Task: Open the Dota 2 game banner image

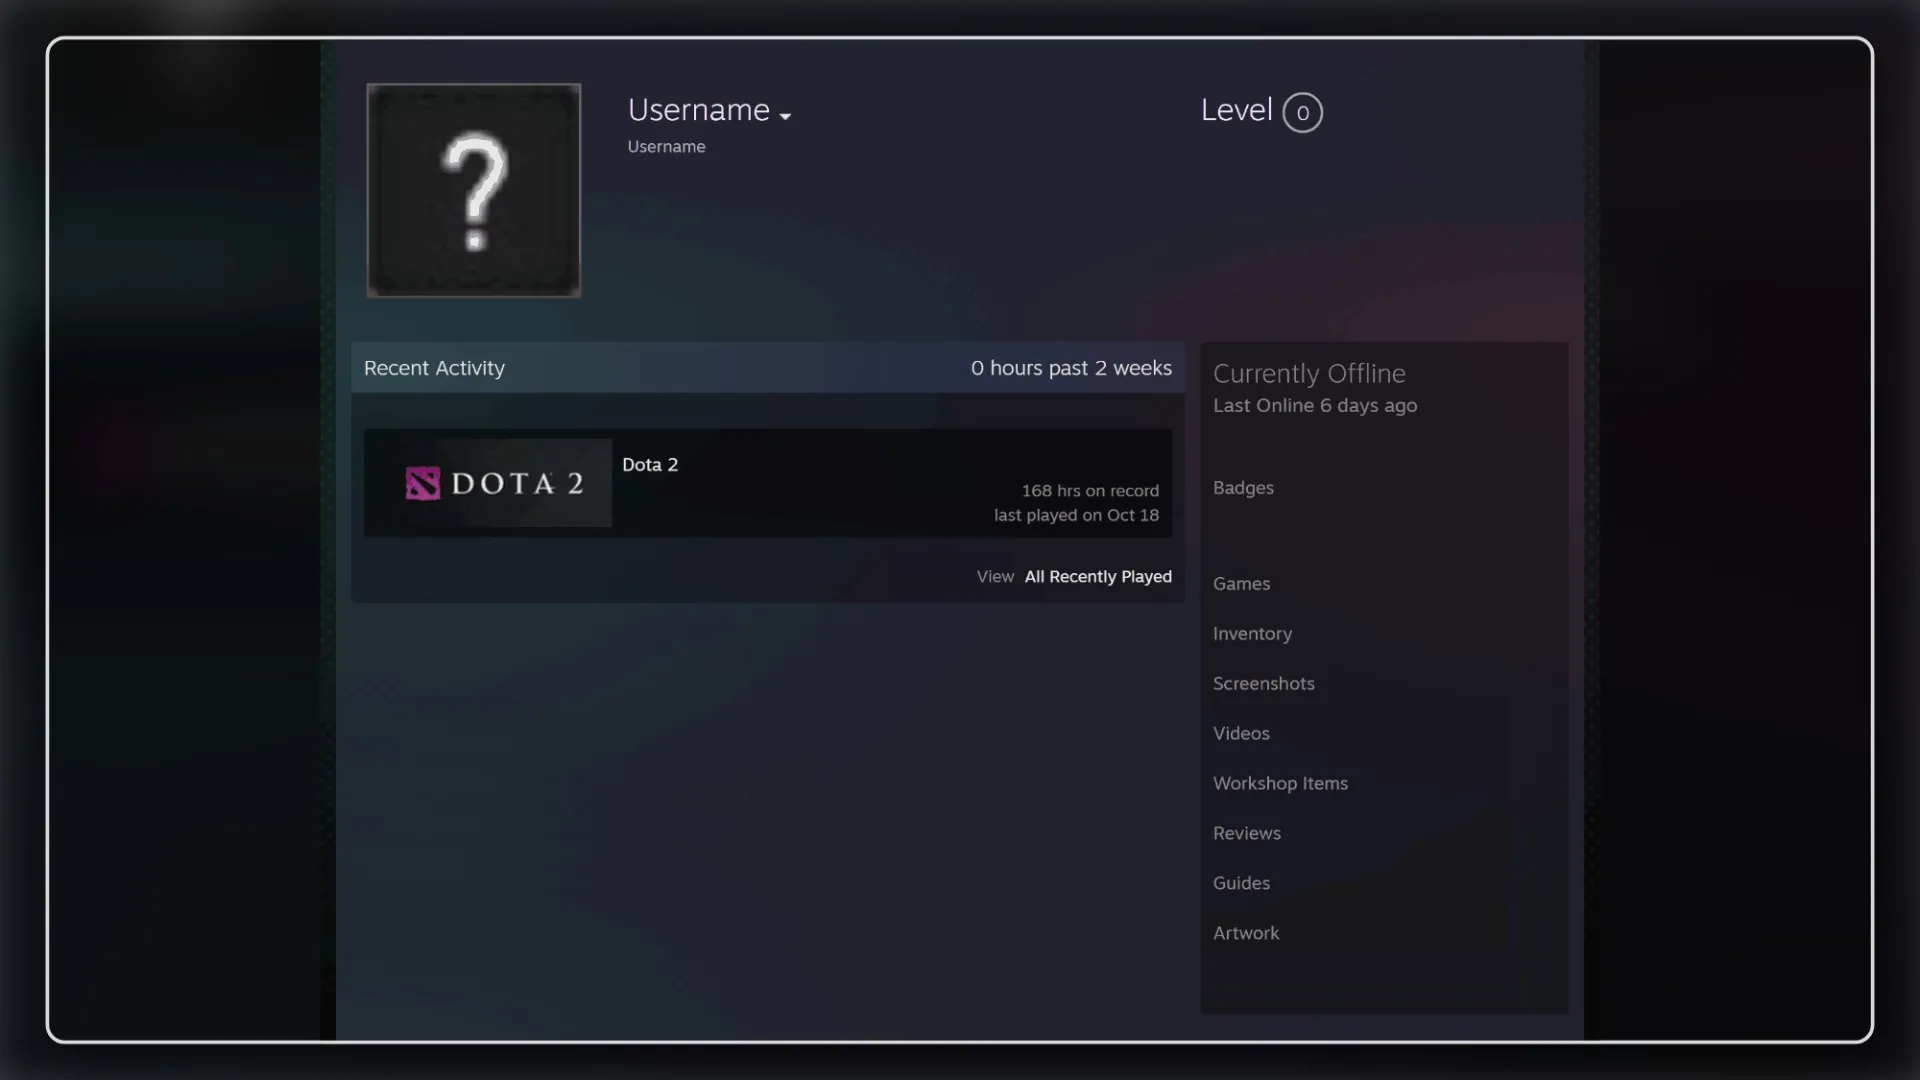Action: click(x=488, y=483)
